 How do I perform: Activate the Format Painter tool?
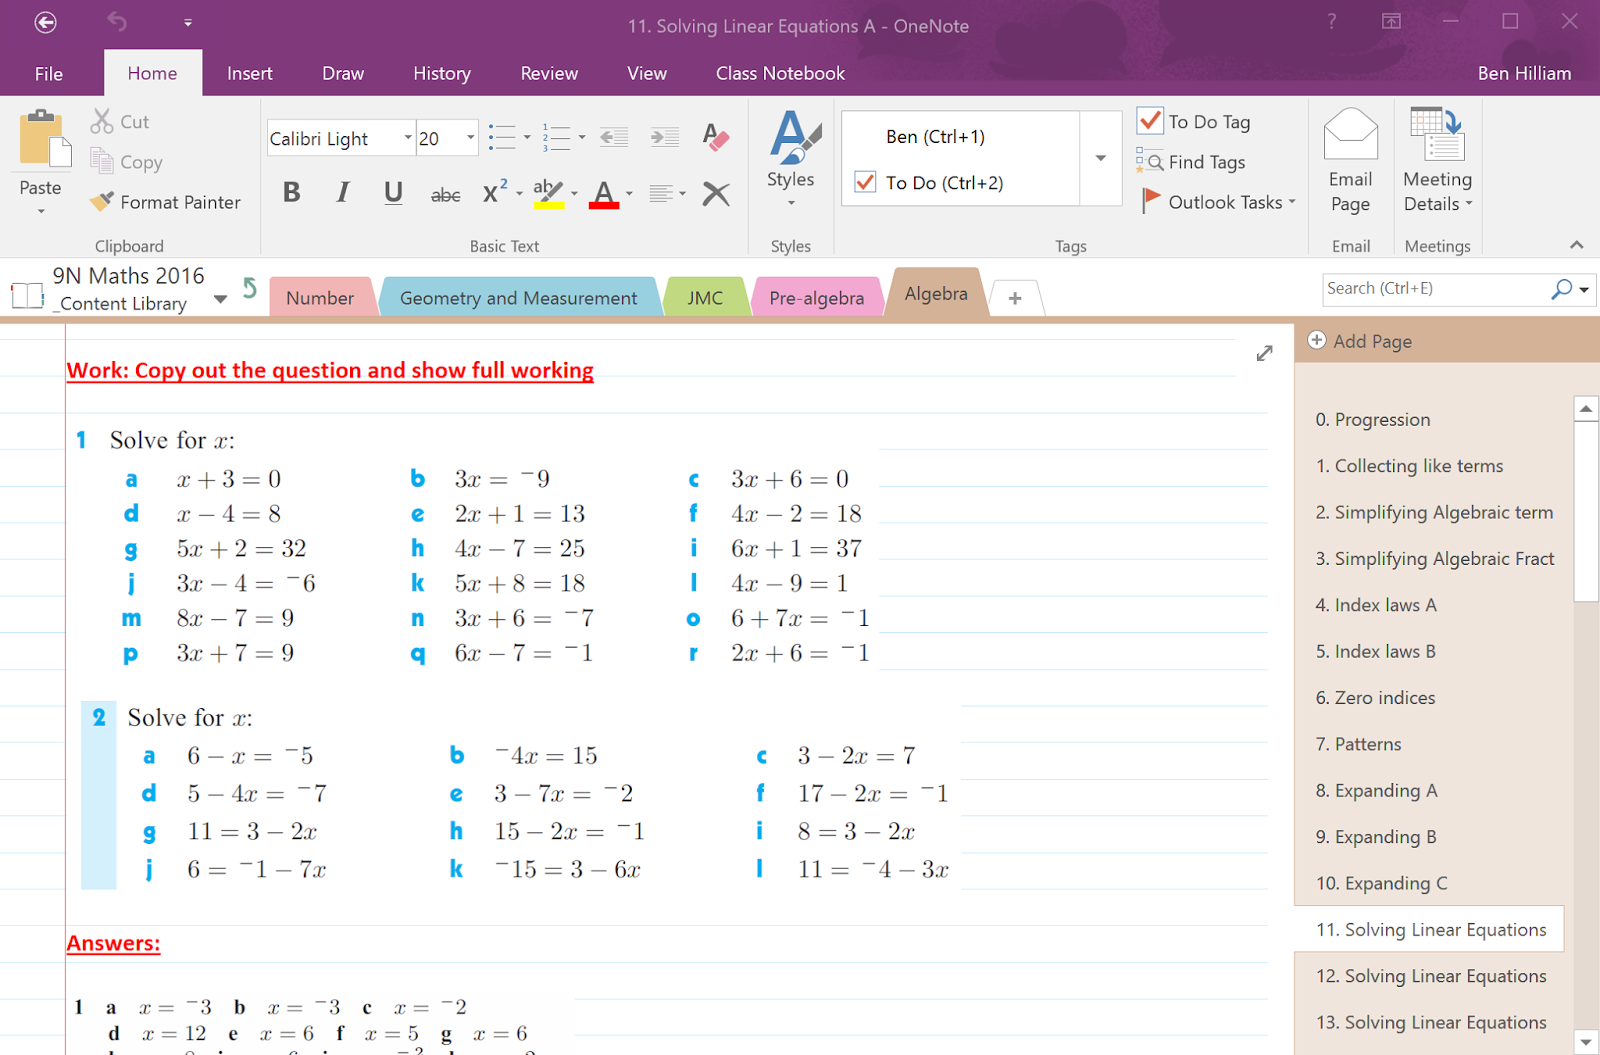[166, 201]
